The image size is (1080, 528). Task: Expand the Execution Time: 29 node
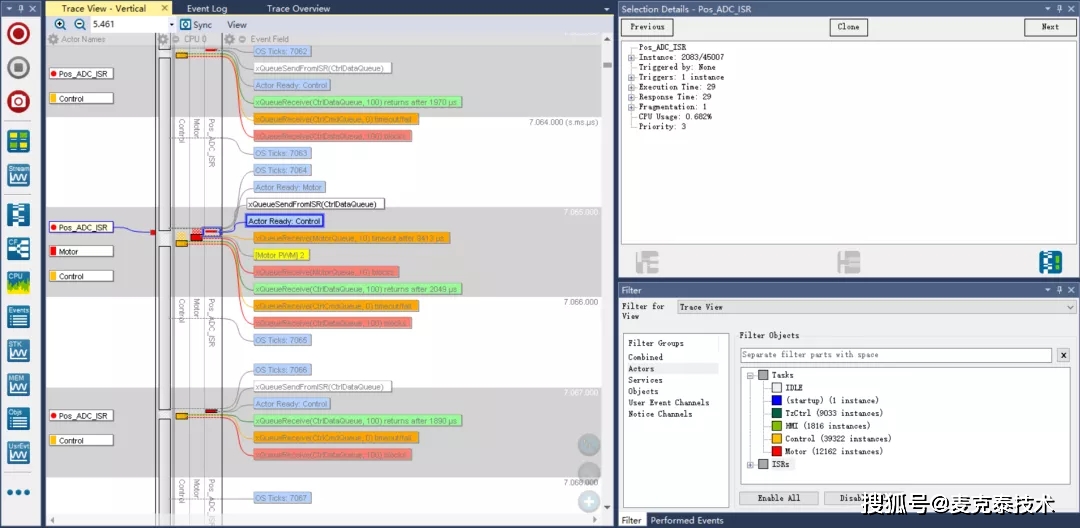pyautogui.click(x=631, y=87)
